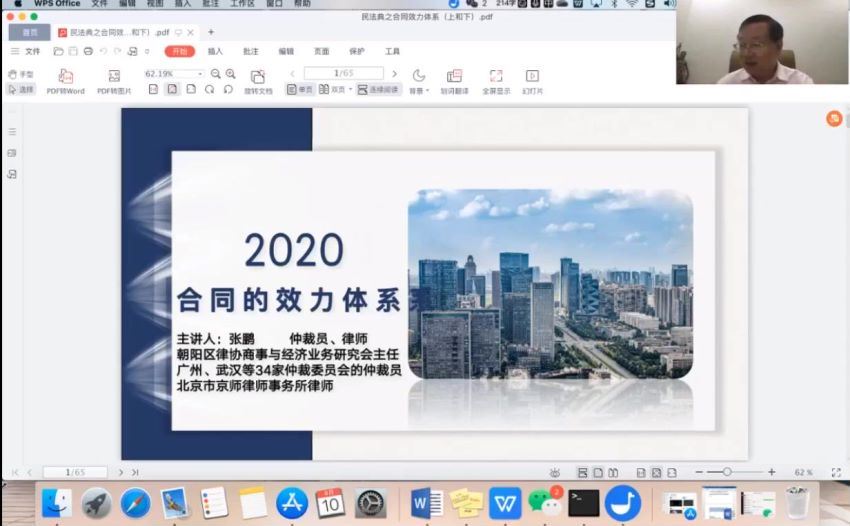Viewport: 850px width, 526px height.
Task: Save the document from quick toolbar
Action: click(73, 52)
